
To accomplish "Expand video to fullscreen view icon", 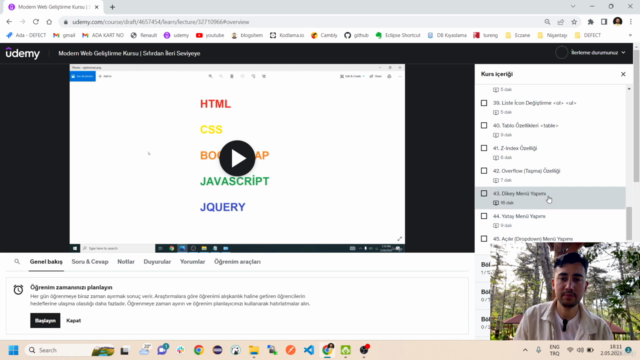I will [x=400, y=239].
